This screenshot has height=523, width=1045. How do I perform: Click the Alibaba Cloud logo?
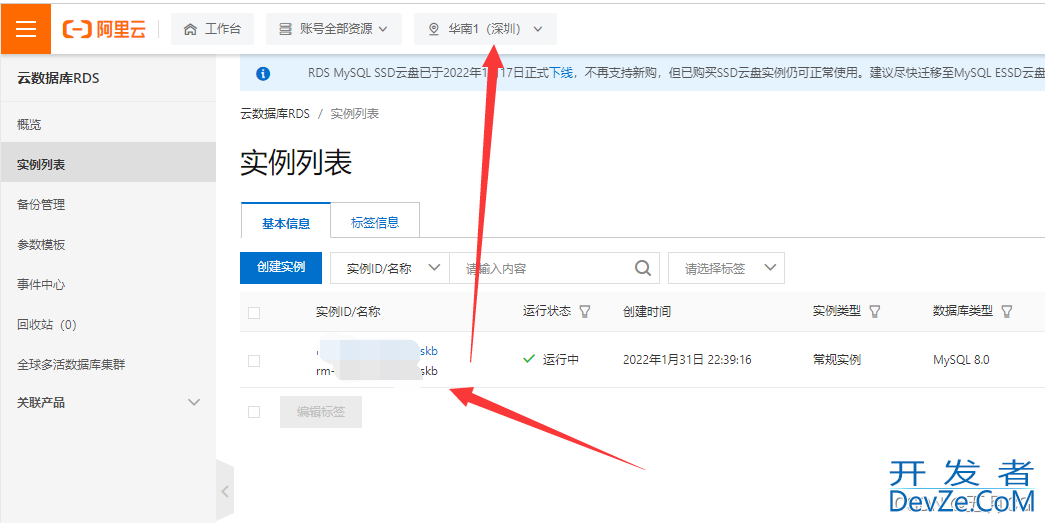104,29
